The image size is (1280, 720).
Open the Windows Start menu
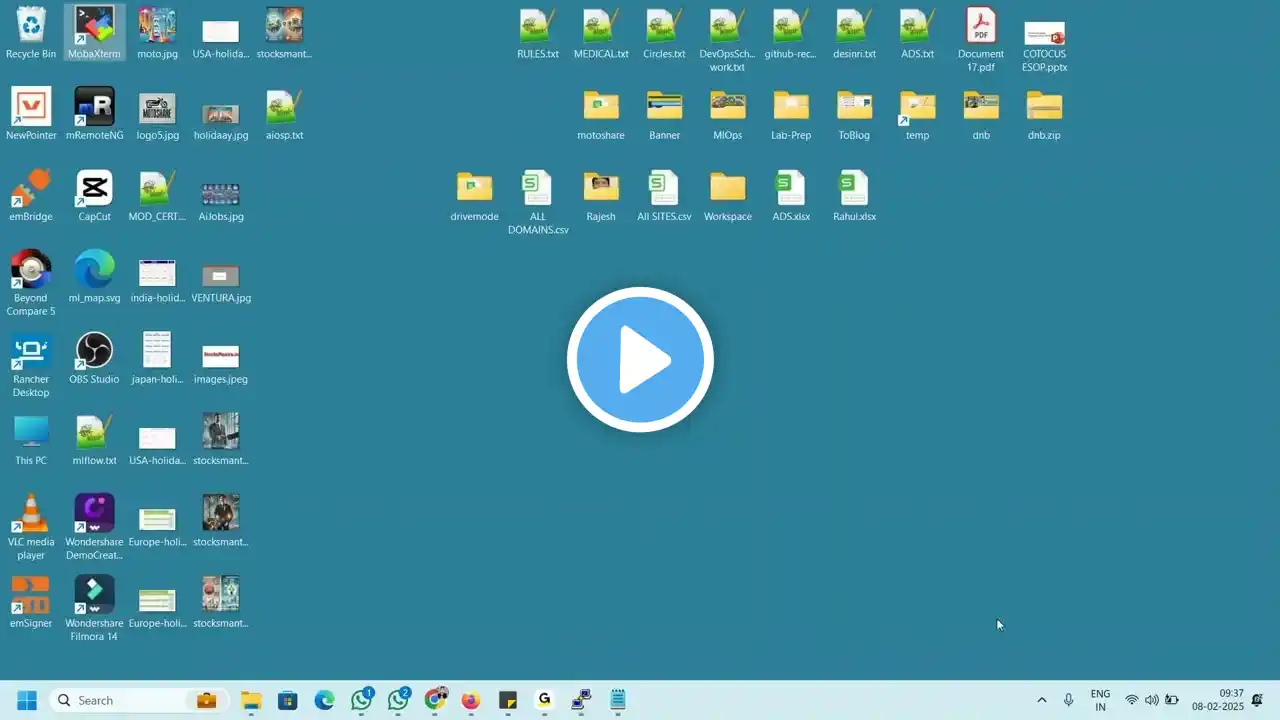tap(27, 700)
